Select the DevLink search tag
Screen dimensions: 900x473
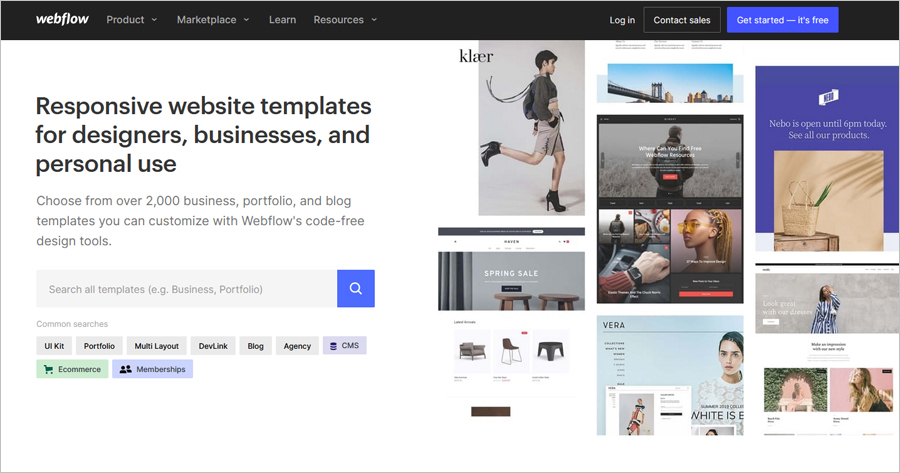click(x=213, y=346)
